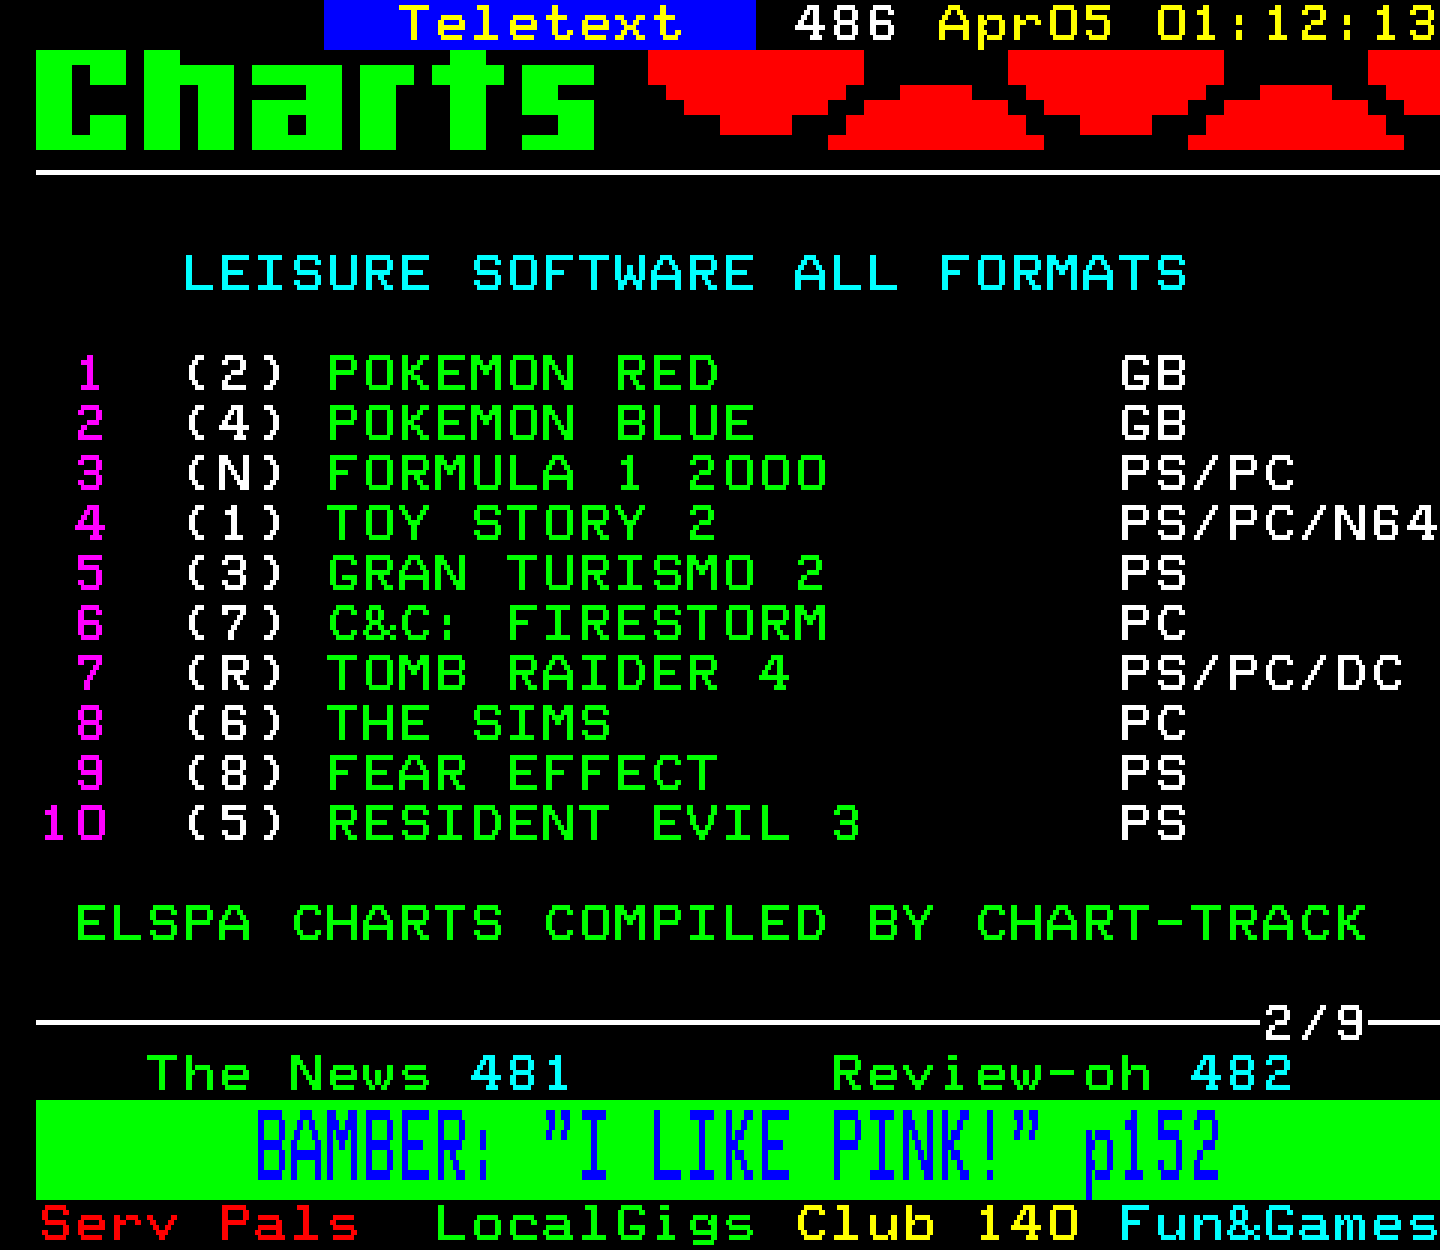The width and height of the screenshot is (1440, 1250).
Task: Click GB format for Pokemon Blue
Action: pos(1153,424)
